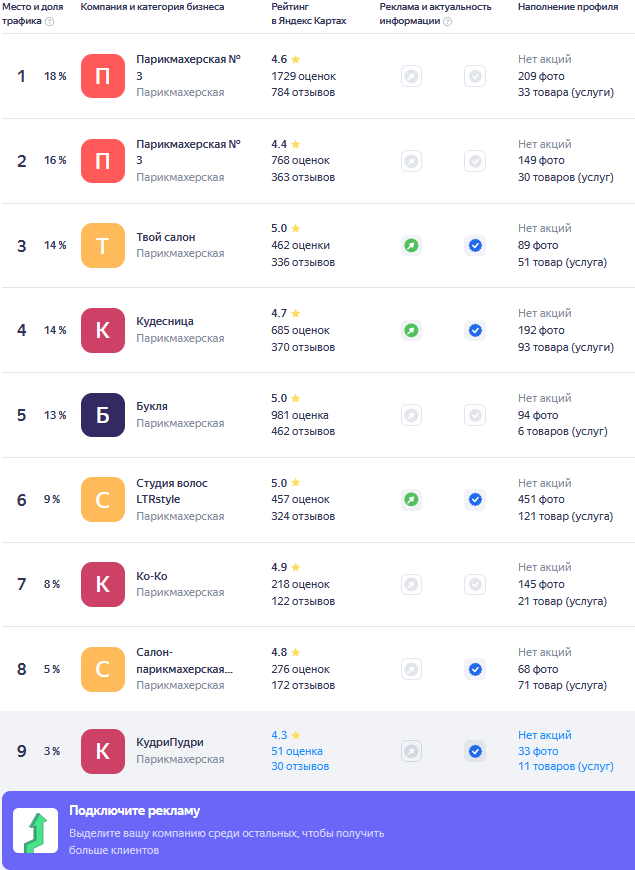The image size is (635, 870).
Task: Click 'Нет акций' link in КудриПудри row
Action: [x=545, y=735]
